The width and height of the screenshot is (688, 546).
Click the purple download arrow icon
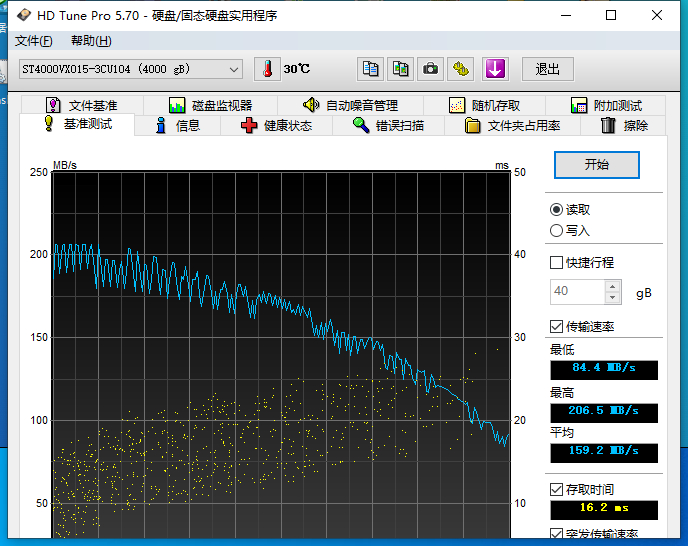(x=495, y=69)
